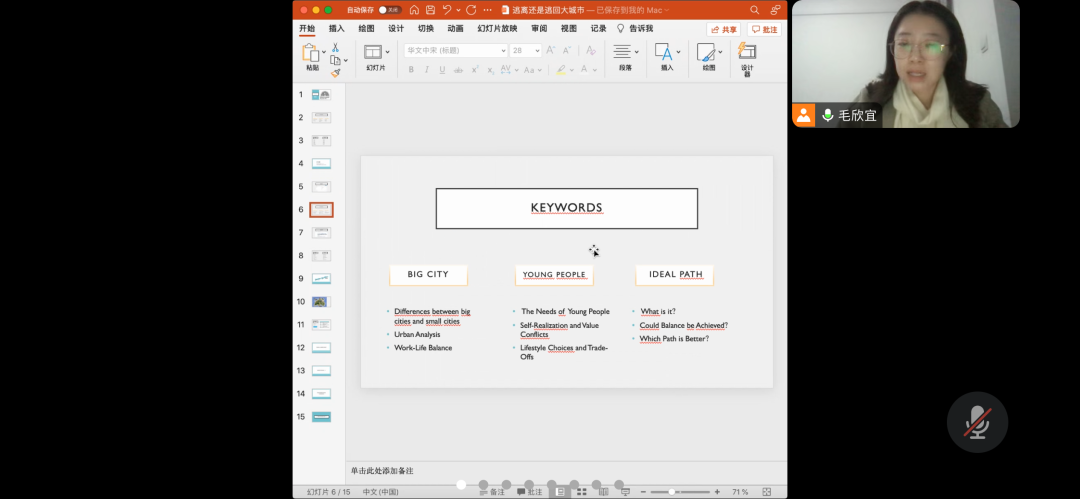Click the Undo arrow icon
1080x499 pixels.
click(x=448, y=10)
